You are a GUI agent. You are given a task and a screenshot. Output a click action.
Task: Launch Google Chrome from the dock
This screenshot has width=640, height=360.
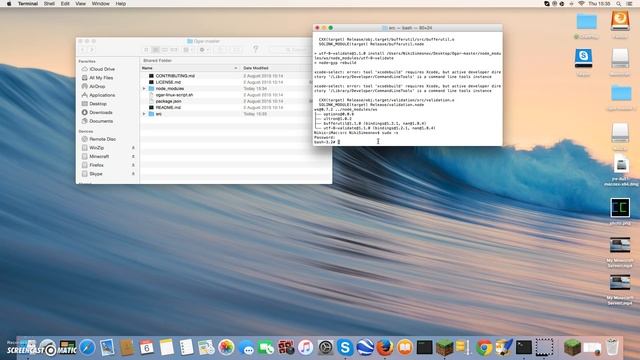tap(484, 348)
